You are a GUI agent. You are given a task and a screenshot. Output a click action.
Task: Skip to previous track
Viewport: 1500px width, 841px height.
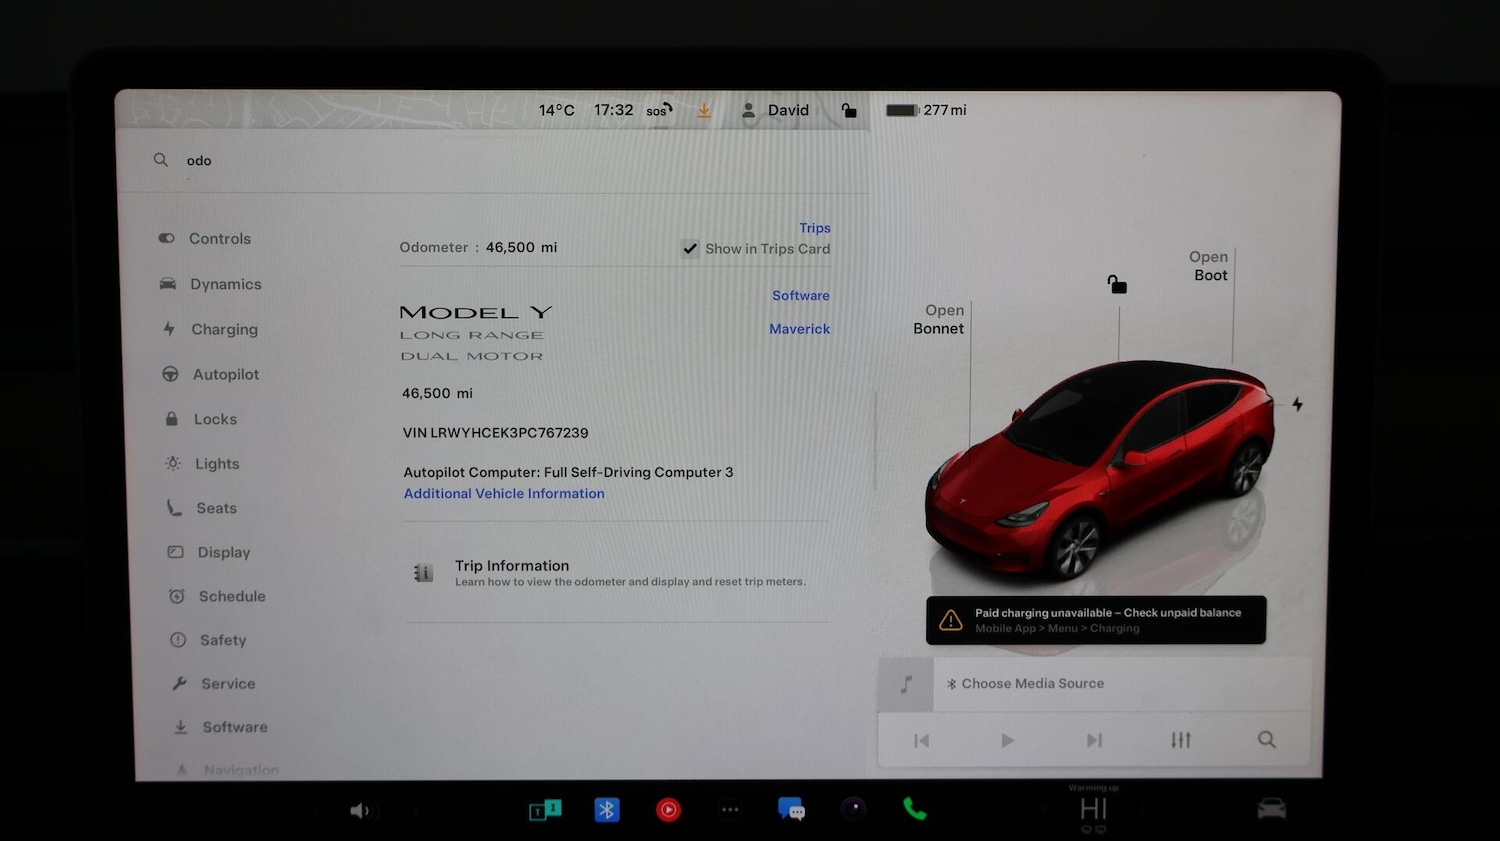click(x=922, y=741)
